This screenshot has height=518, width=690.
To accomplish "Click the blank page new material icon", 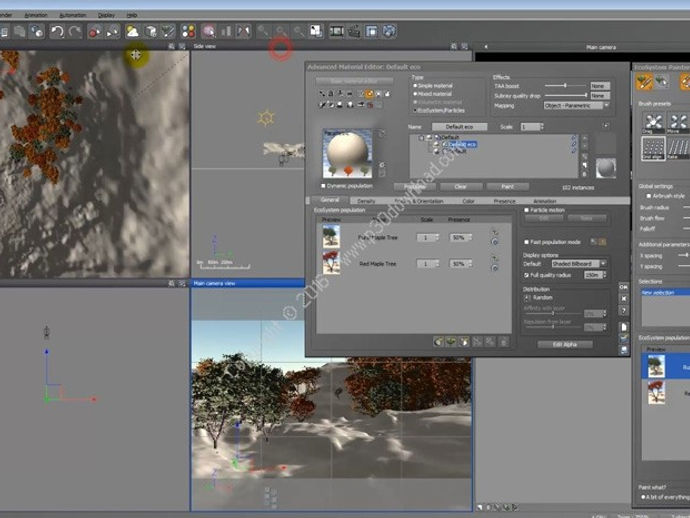I will click(624, 327).
